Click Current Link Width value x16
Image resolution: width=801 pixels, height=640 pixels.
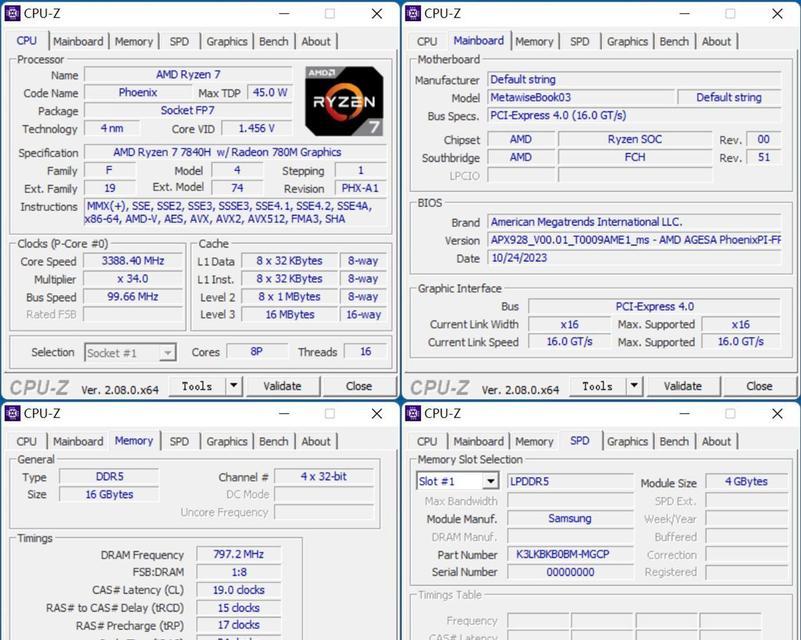point(570,324)
